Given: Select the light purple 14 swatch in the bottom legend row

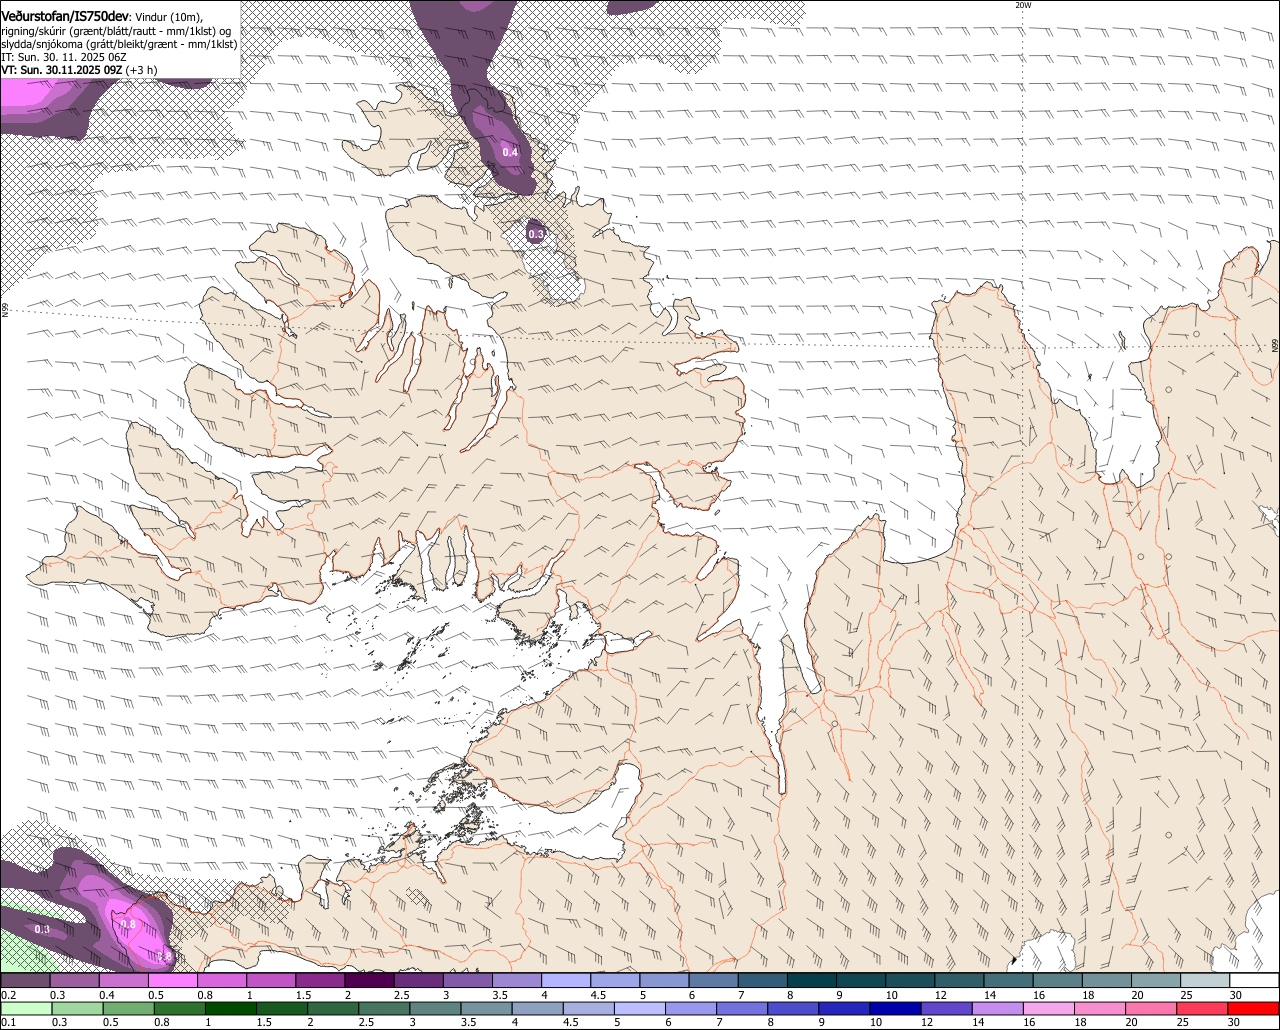Looking at the screenshot, I should point(997,1008).
